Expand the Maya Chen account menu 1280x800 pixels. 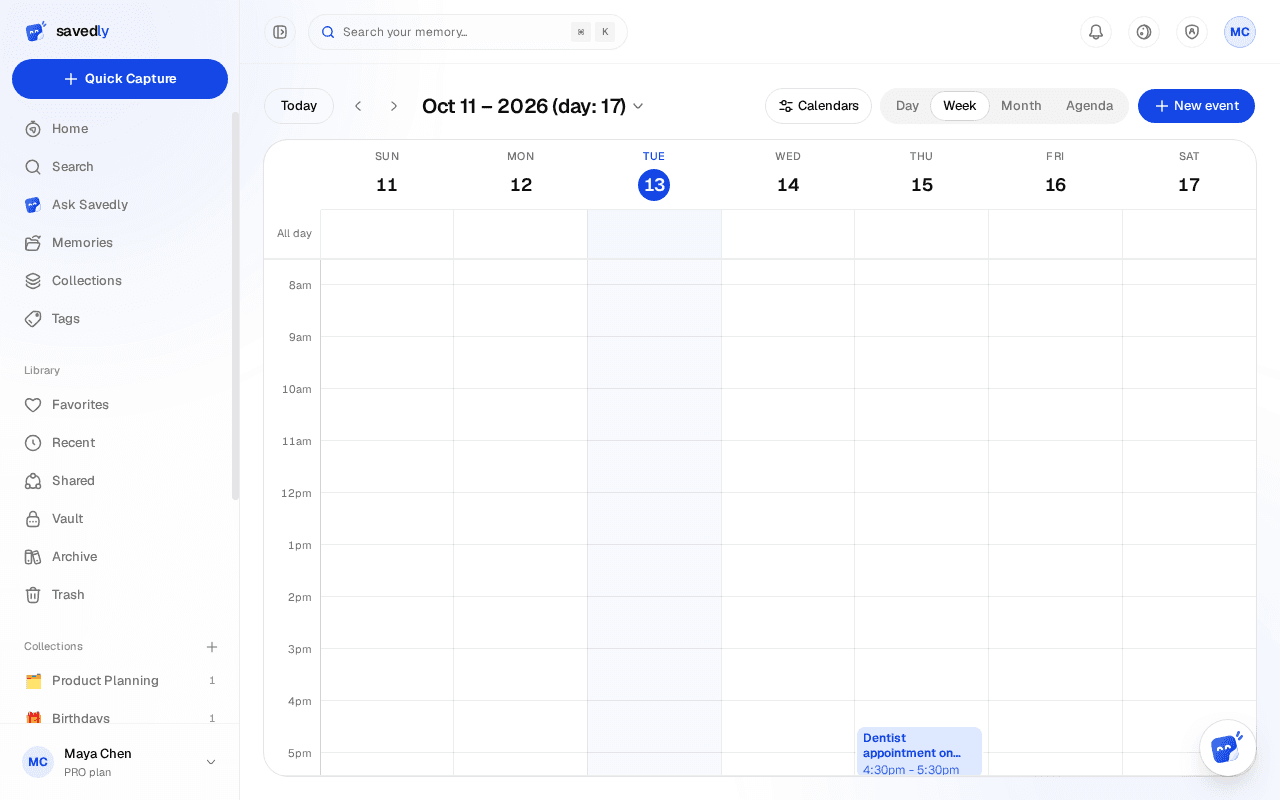pyautogui.click(x=120, y=762)
